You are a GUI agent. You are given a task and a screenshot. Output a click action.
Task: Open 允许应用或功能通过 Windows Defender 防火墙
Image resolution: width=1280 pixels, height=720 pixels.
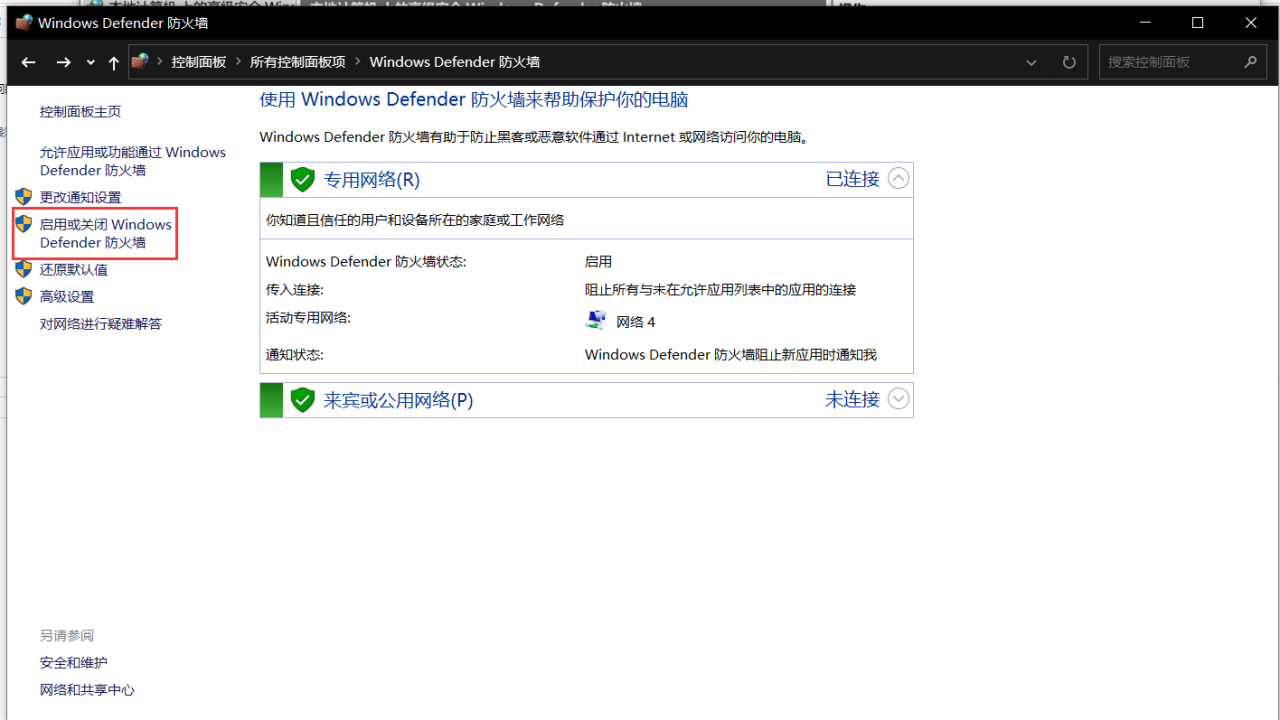pos(133,161)
